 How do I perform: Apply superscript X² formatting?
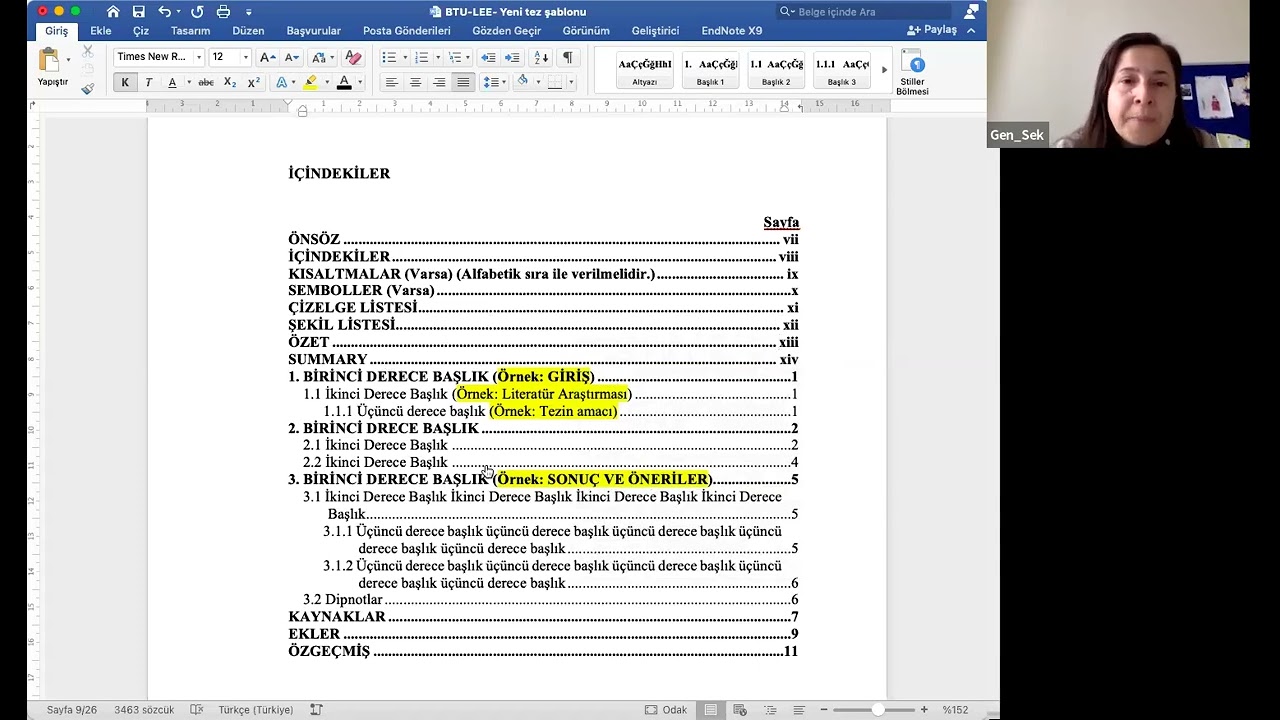pyautogui.click(x=254, y=82)
